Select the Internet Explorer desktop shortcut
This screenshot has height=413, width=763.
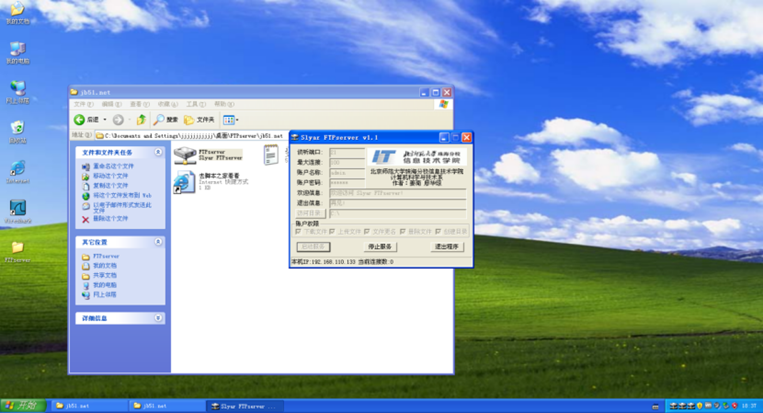coord(18,172)
